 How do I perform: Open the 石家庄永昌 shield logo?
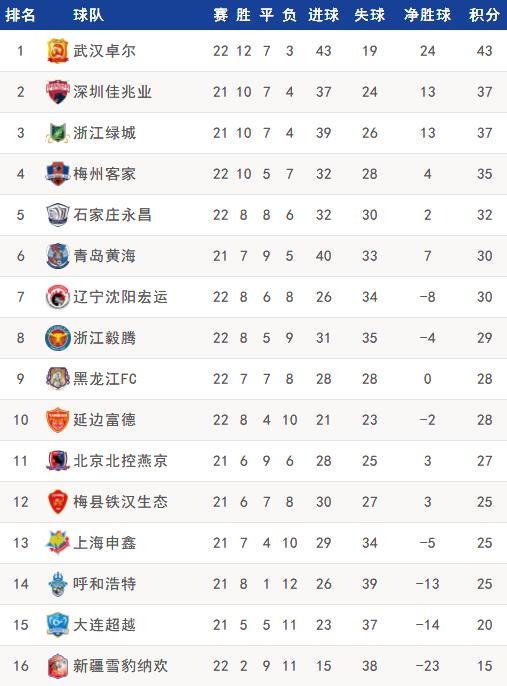pyautogui.click(x=58, y=215)
